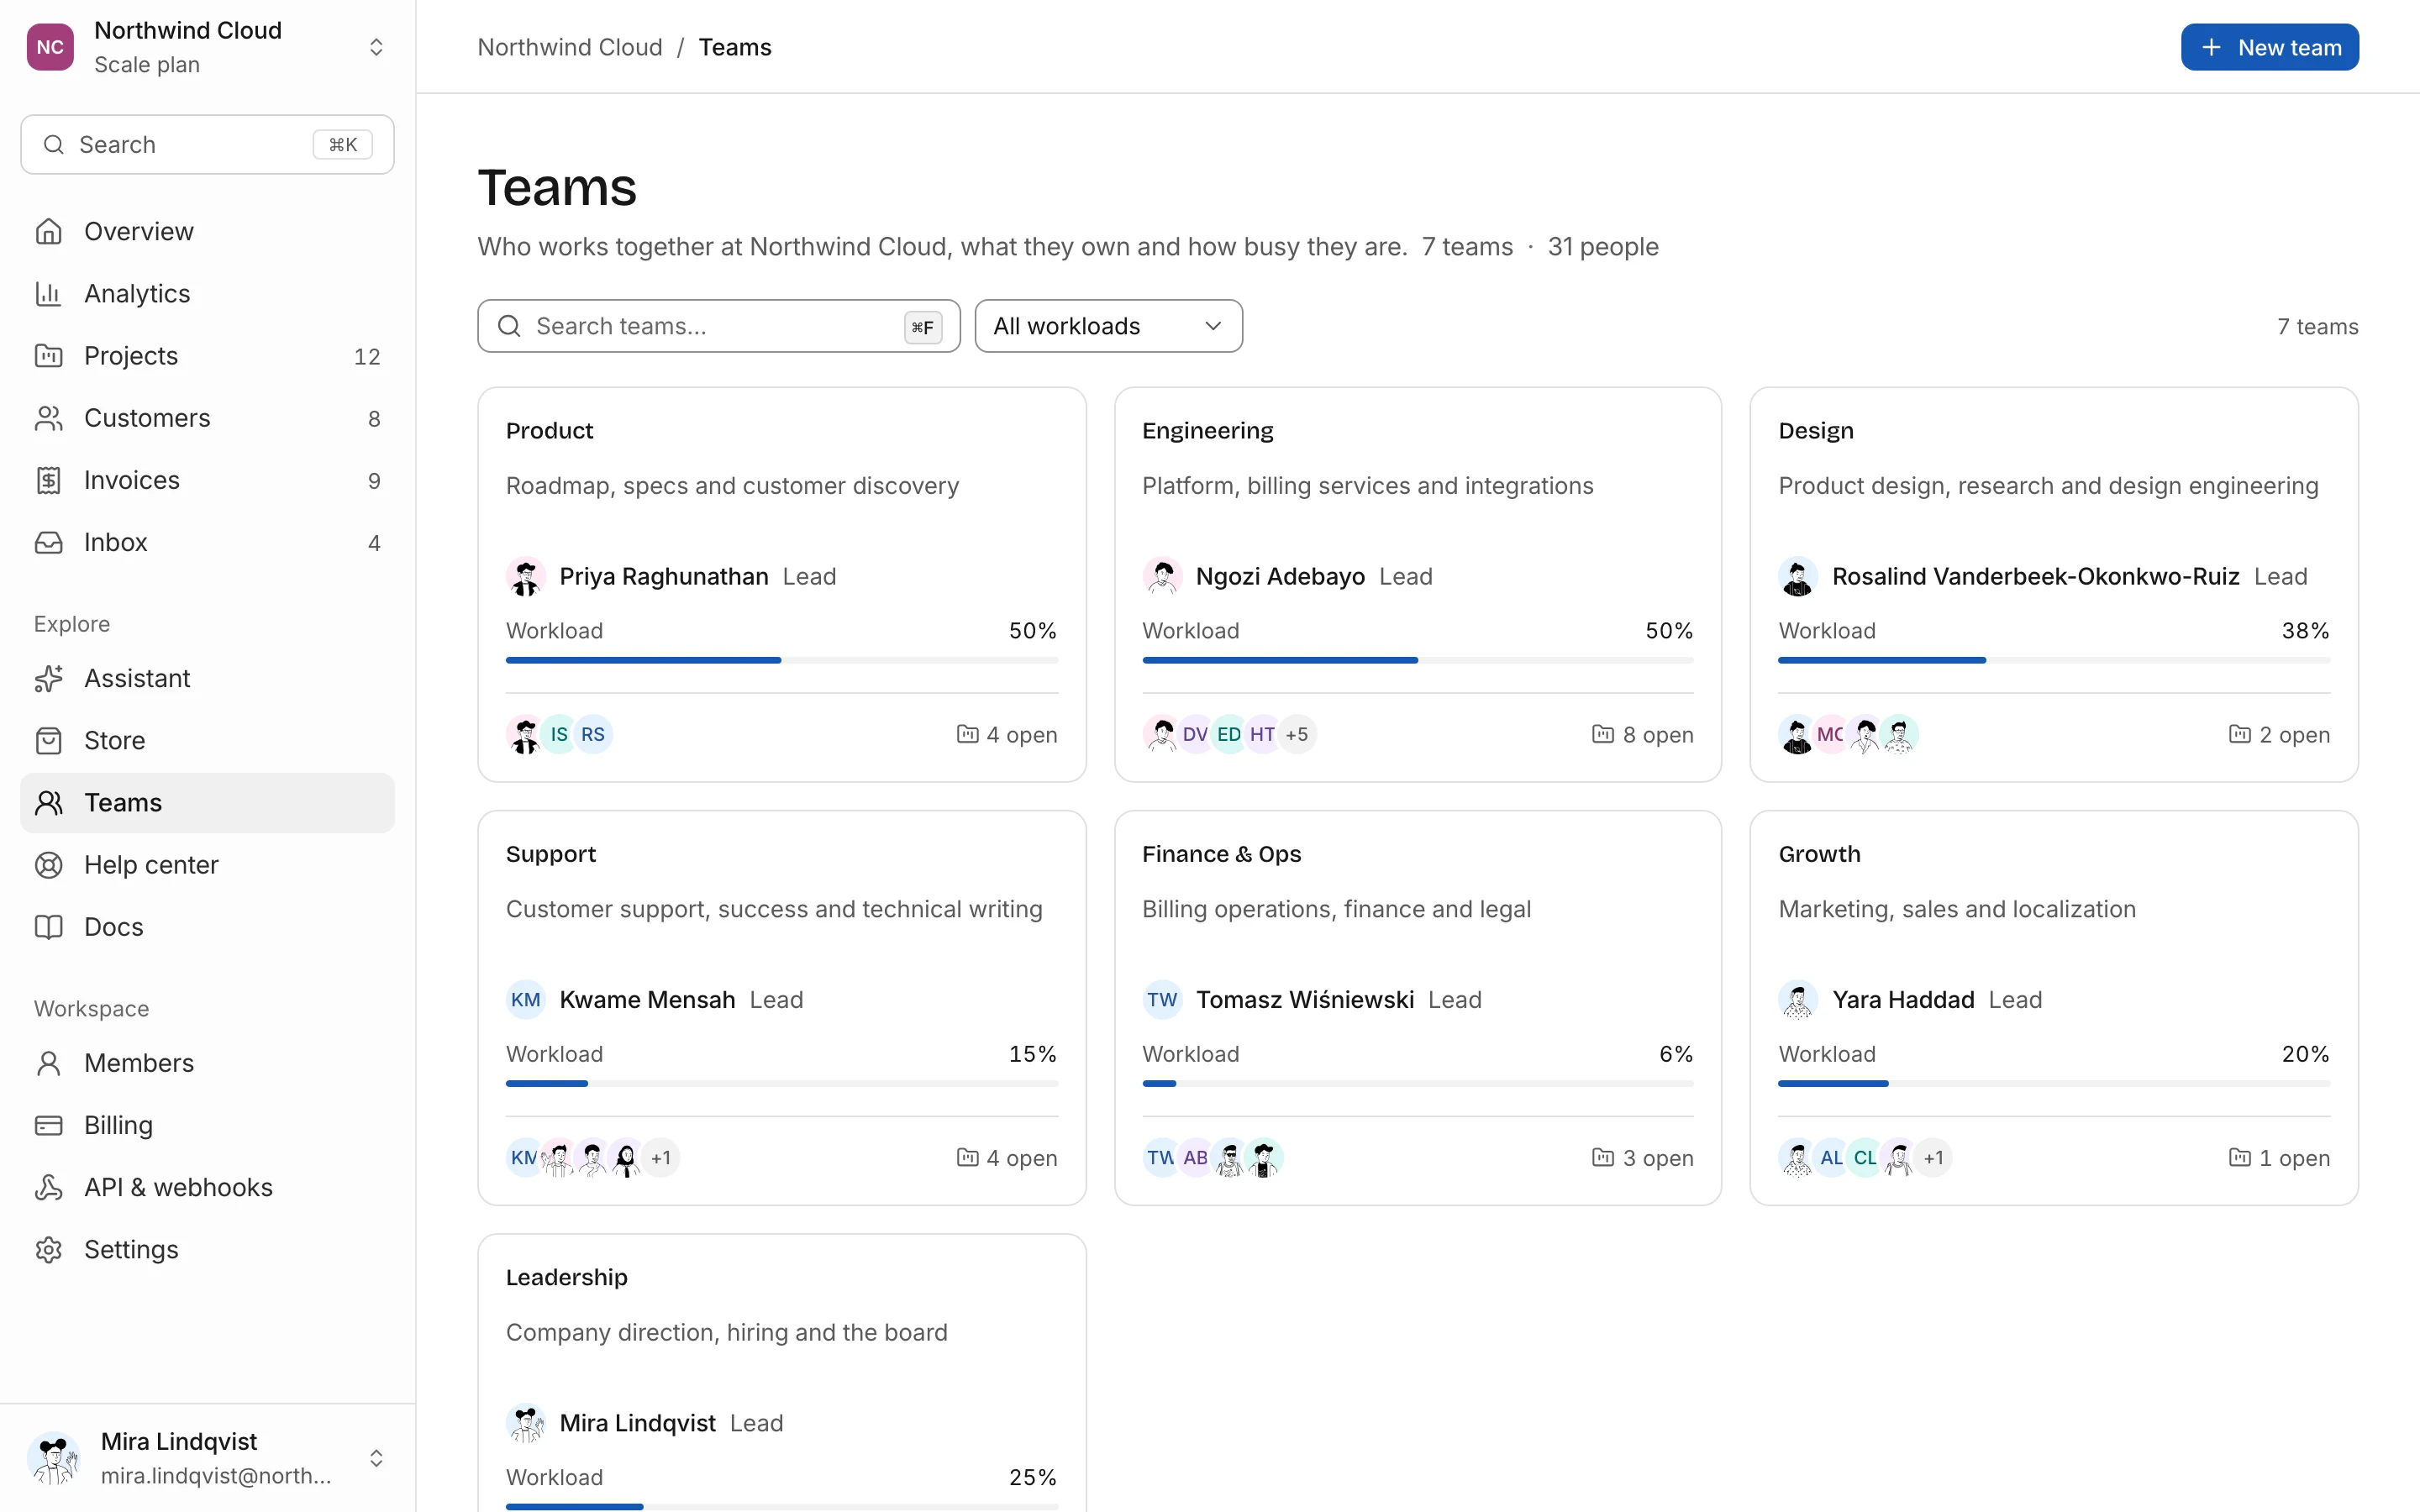Expand Mira Lindqvist account menu chevron
Viewport: 2420px width, 1512px height.
point(376,1458)
